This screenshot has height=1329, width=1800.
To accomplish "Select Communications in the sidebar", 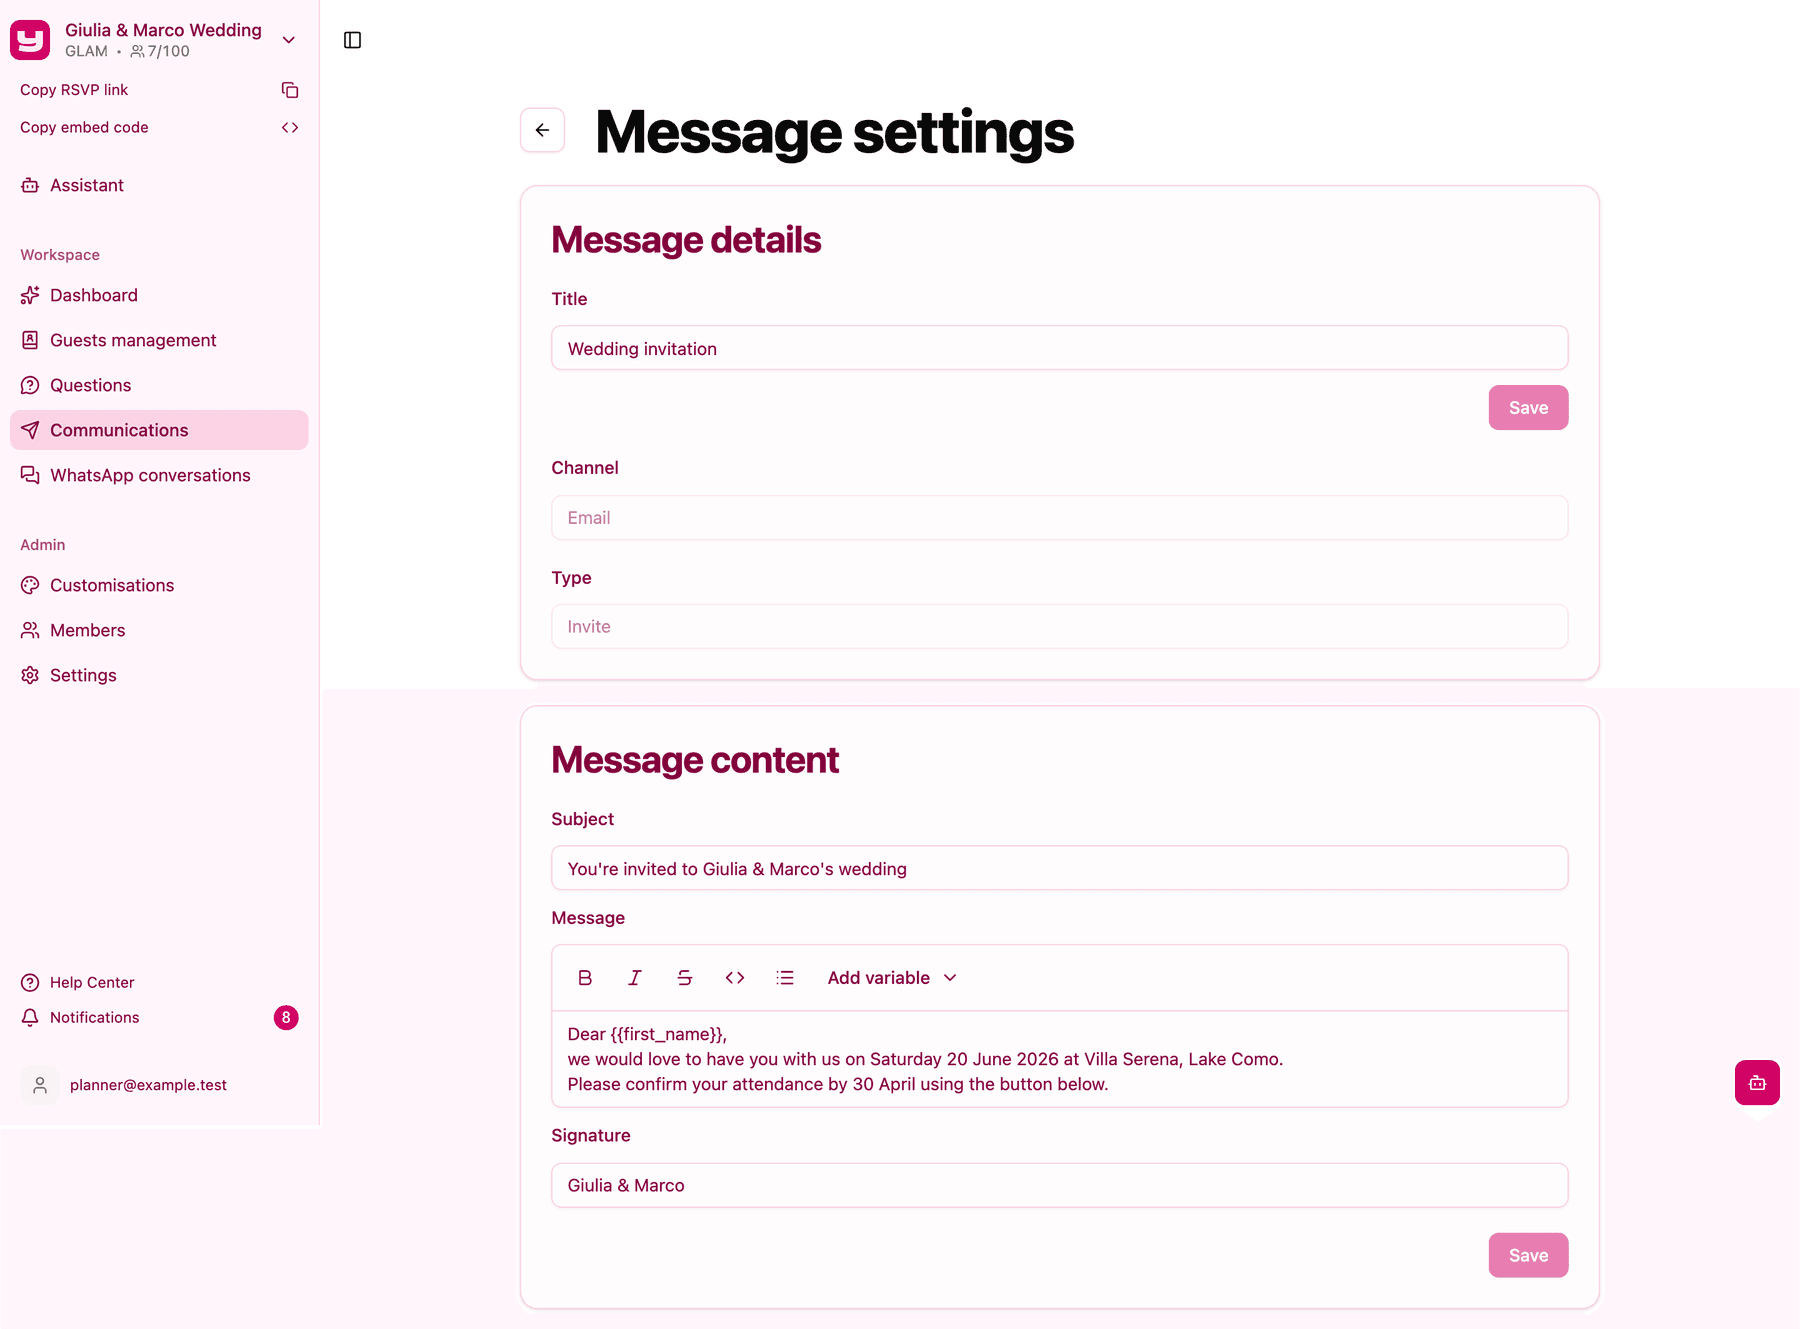I will (159, 430).
